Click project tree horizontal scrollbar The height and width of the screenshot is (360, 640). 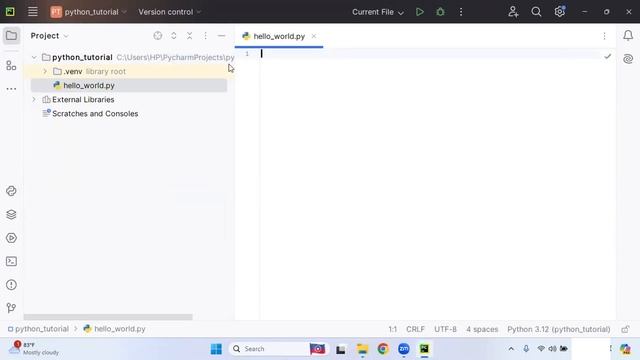[x=108, y=317]
